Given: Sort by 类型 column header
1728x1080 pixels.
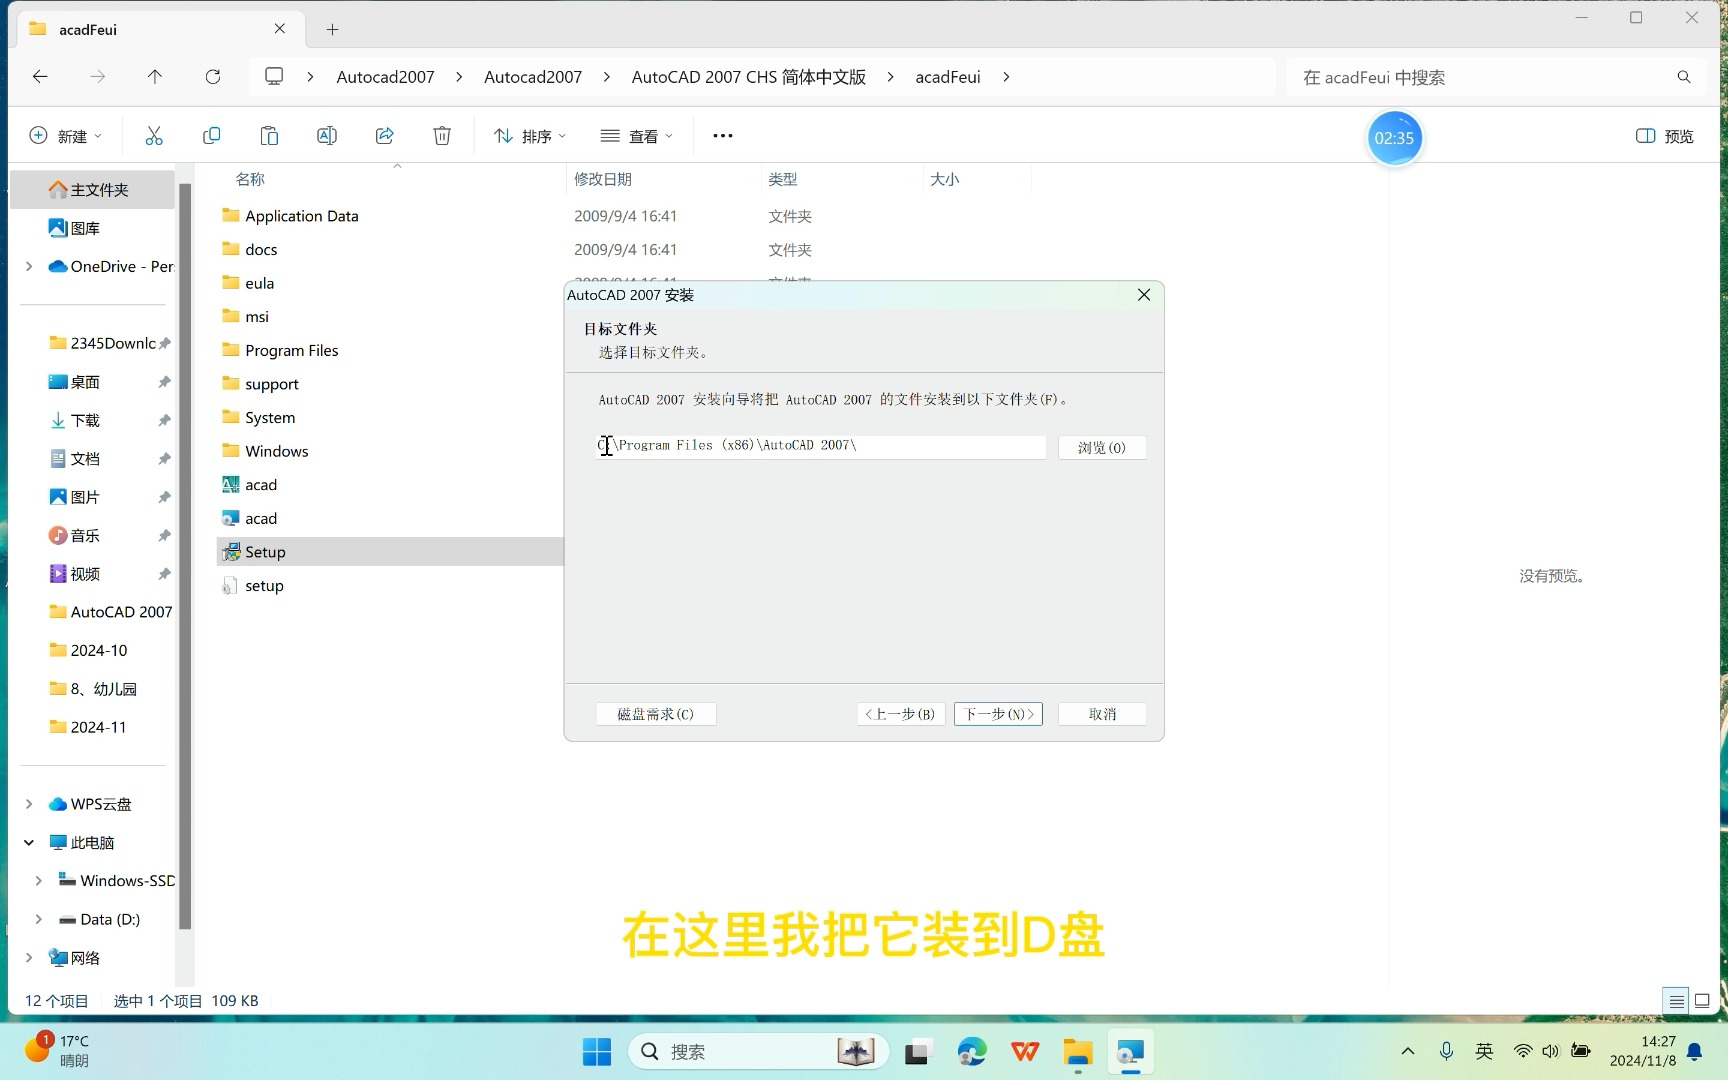Looking at the screenshot, I should click(x=783, y=179).
